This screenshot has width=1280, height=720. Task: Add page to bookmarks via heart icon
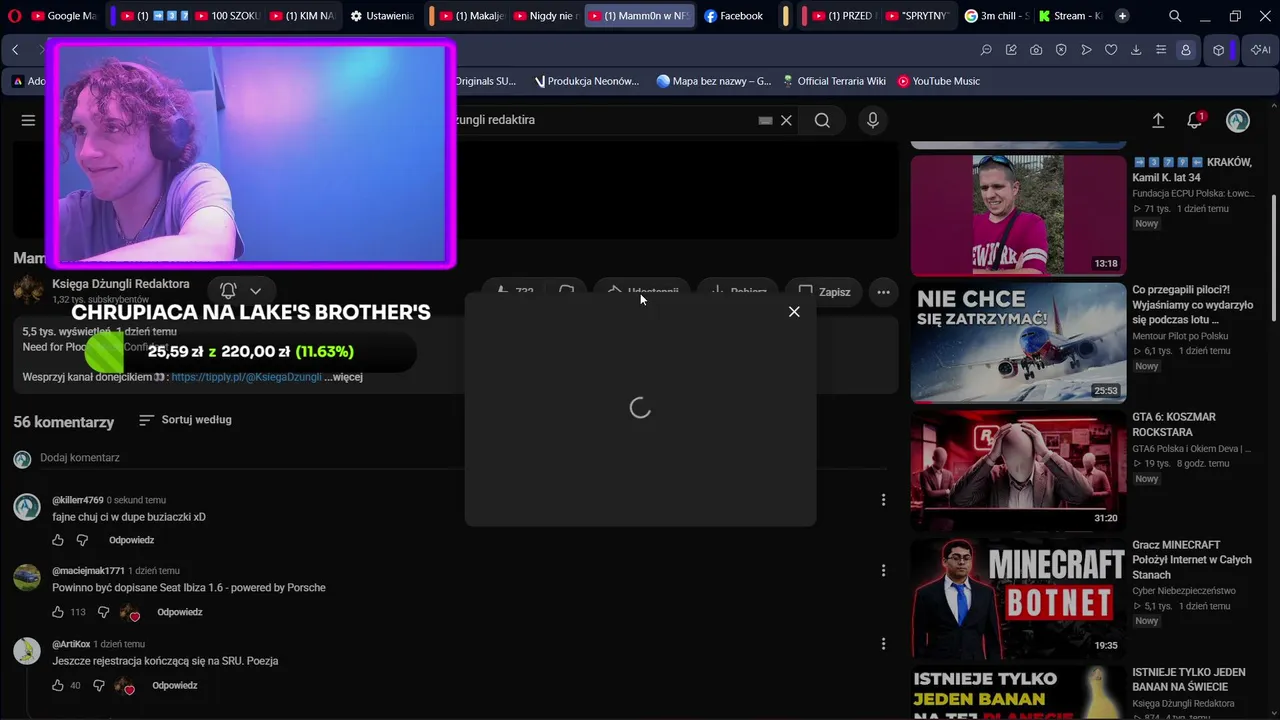pos(1111,50)
